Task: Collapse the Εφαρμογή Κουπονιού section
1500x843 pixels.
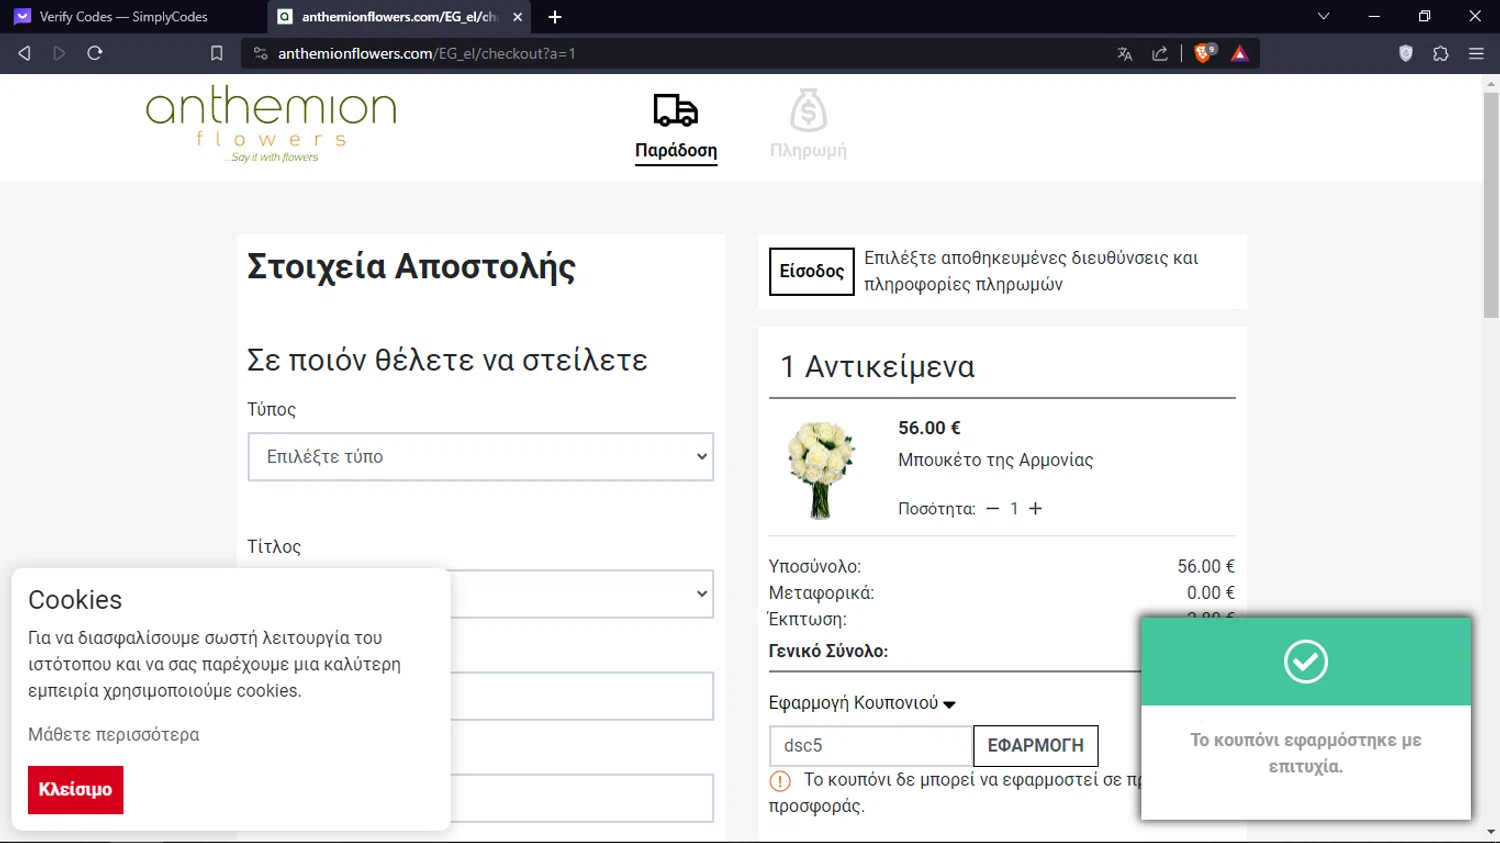Action: point(862,703)
